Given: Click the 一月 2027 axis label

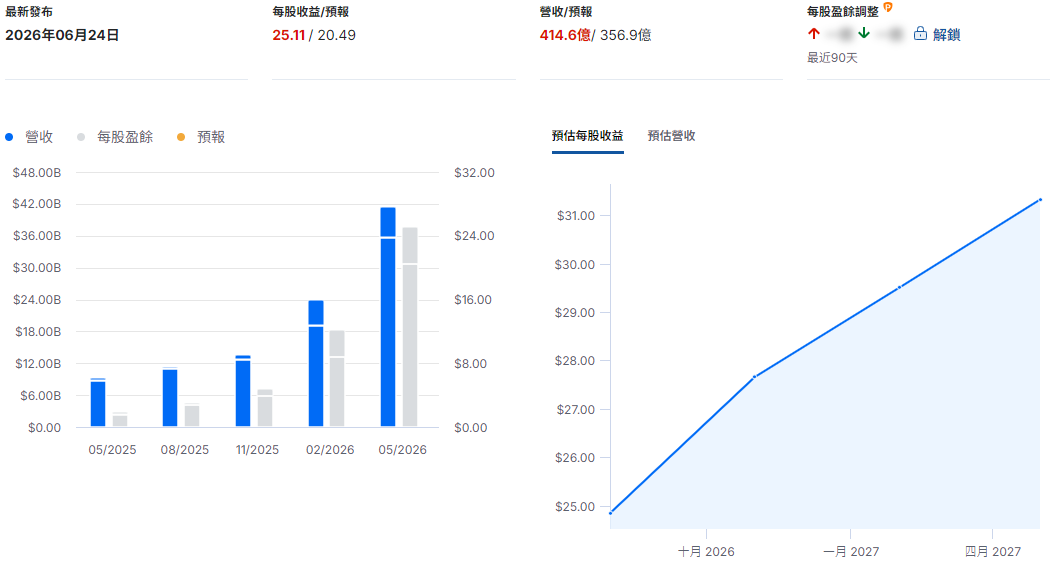Looking at the screenshot, I should [851, 551].
